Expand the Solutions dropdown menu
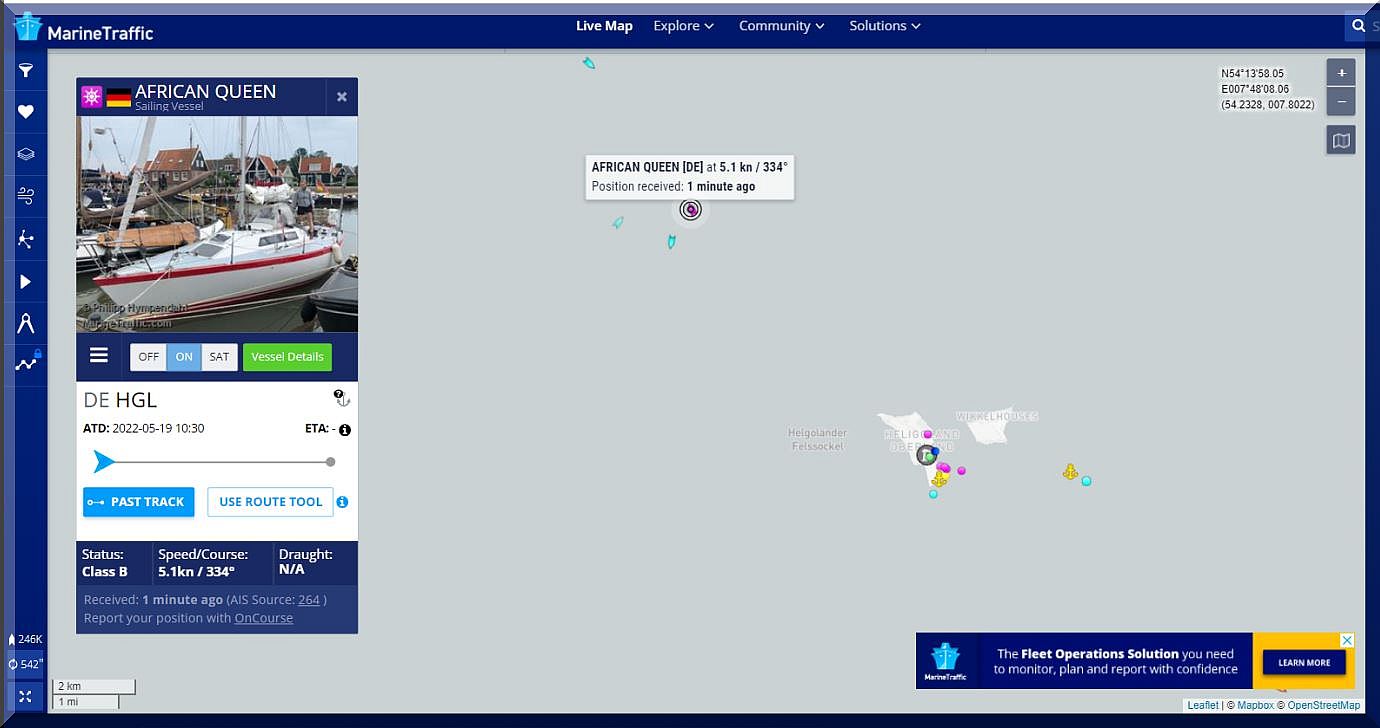The image size is (1380, 728). [x=884, y=26]
